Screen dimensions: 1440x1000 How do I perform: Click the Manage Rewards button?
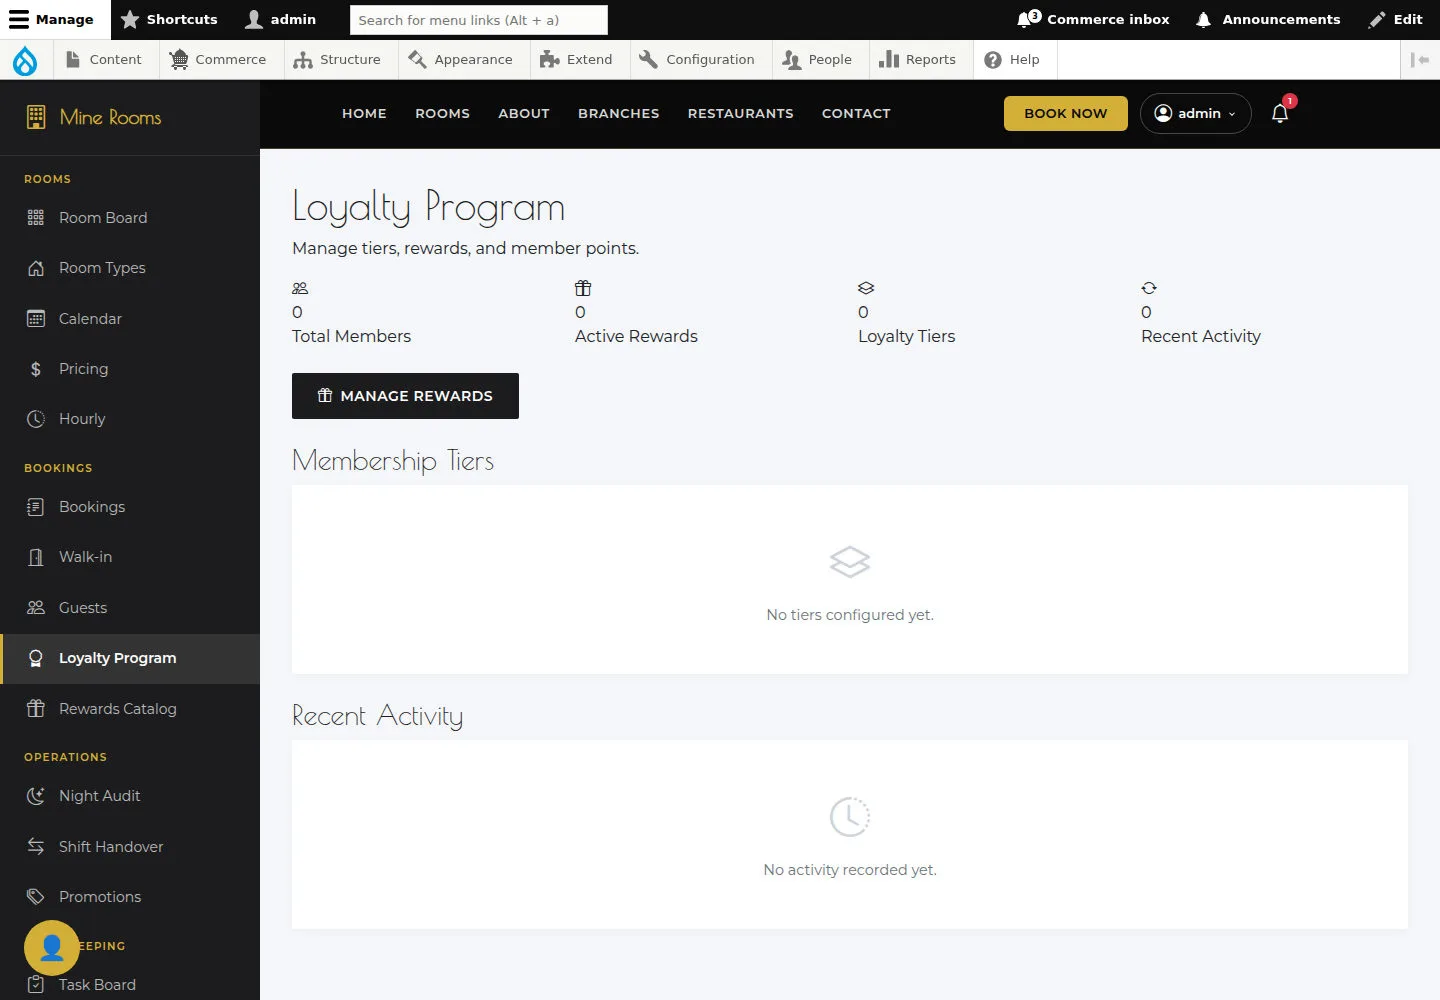coord(405,396)
